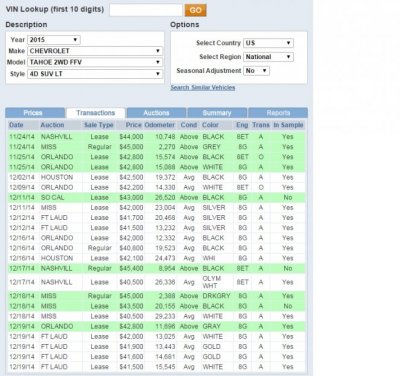
Task: Sort by the Price column header
Action: click(134, 125)
